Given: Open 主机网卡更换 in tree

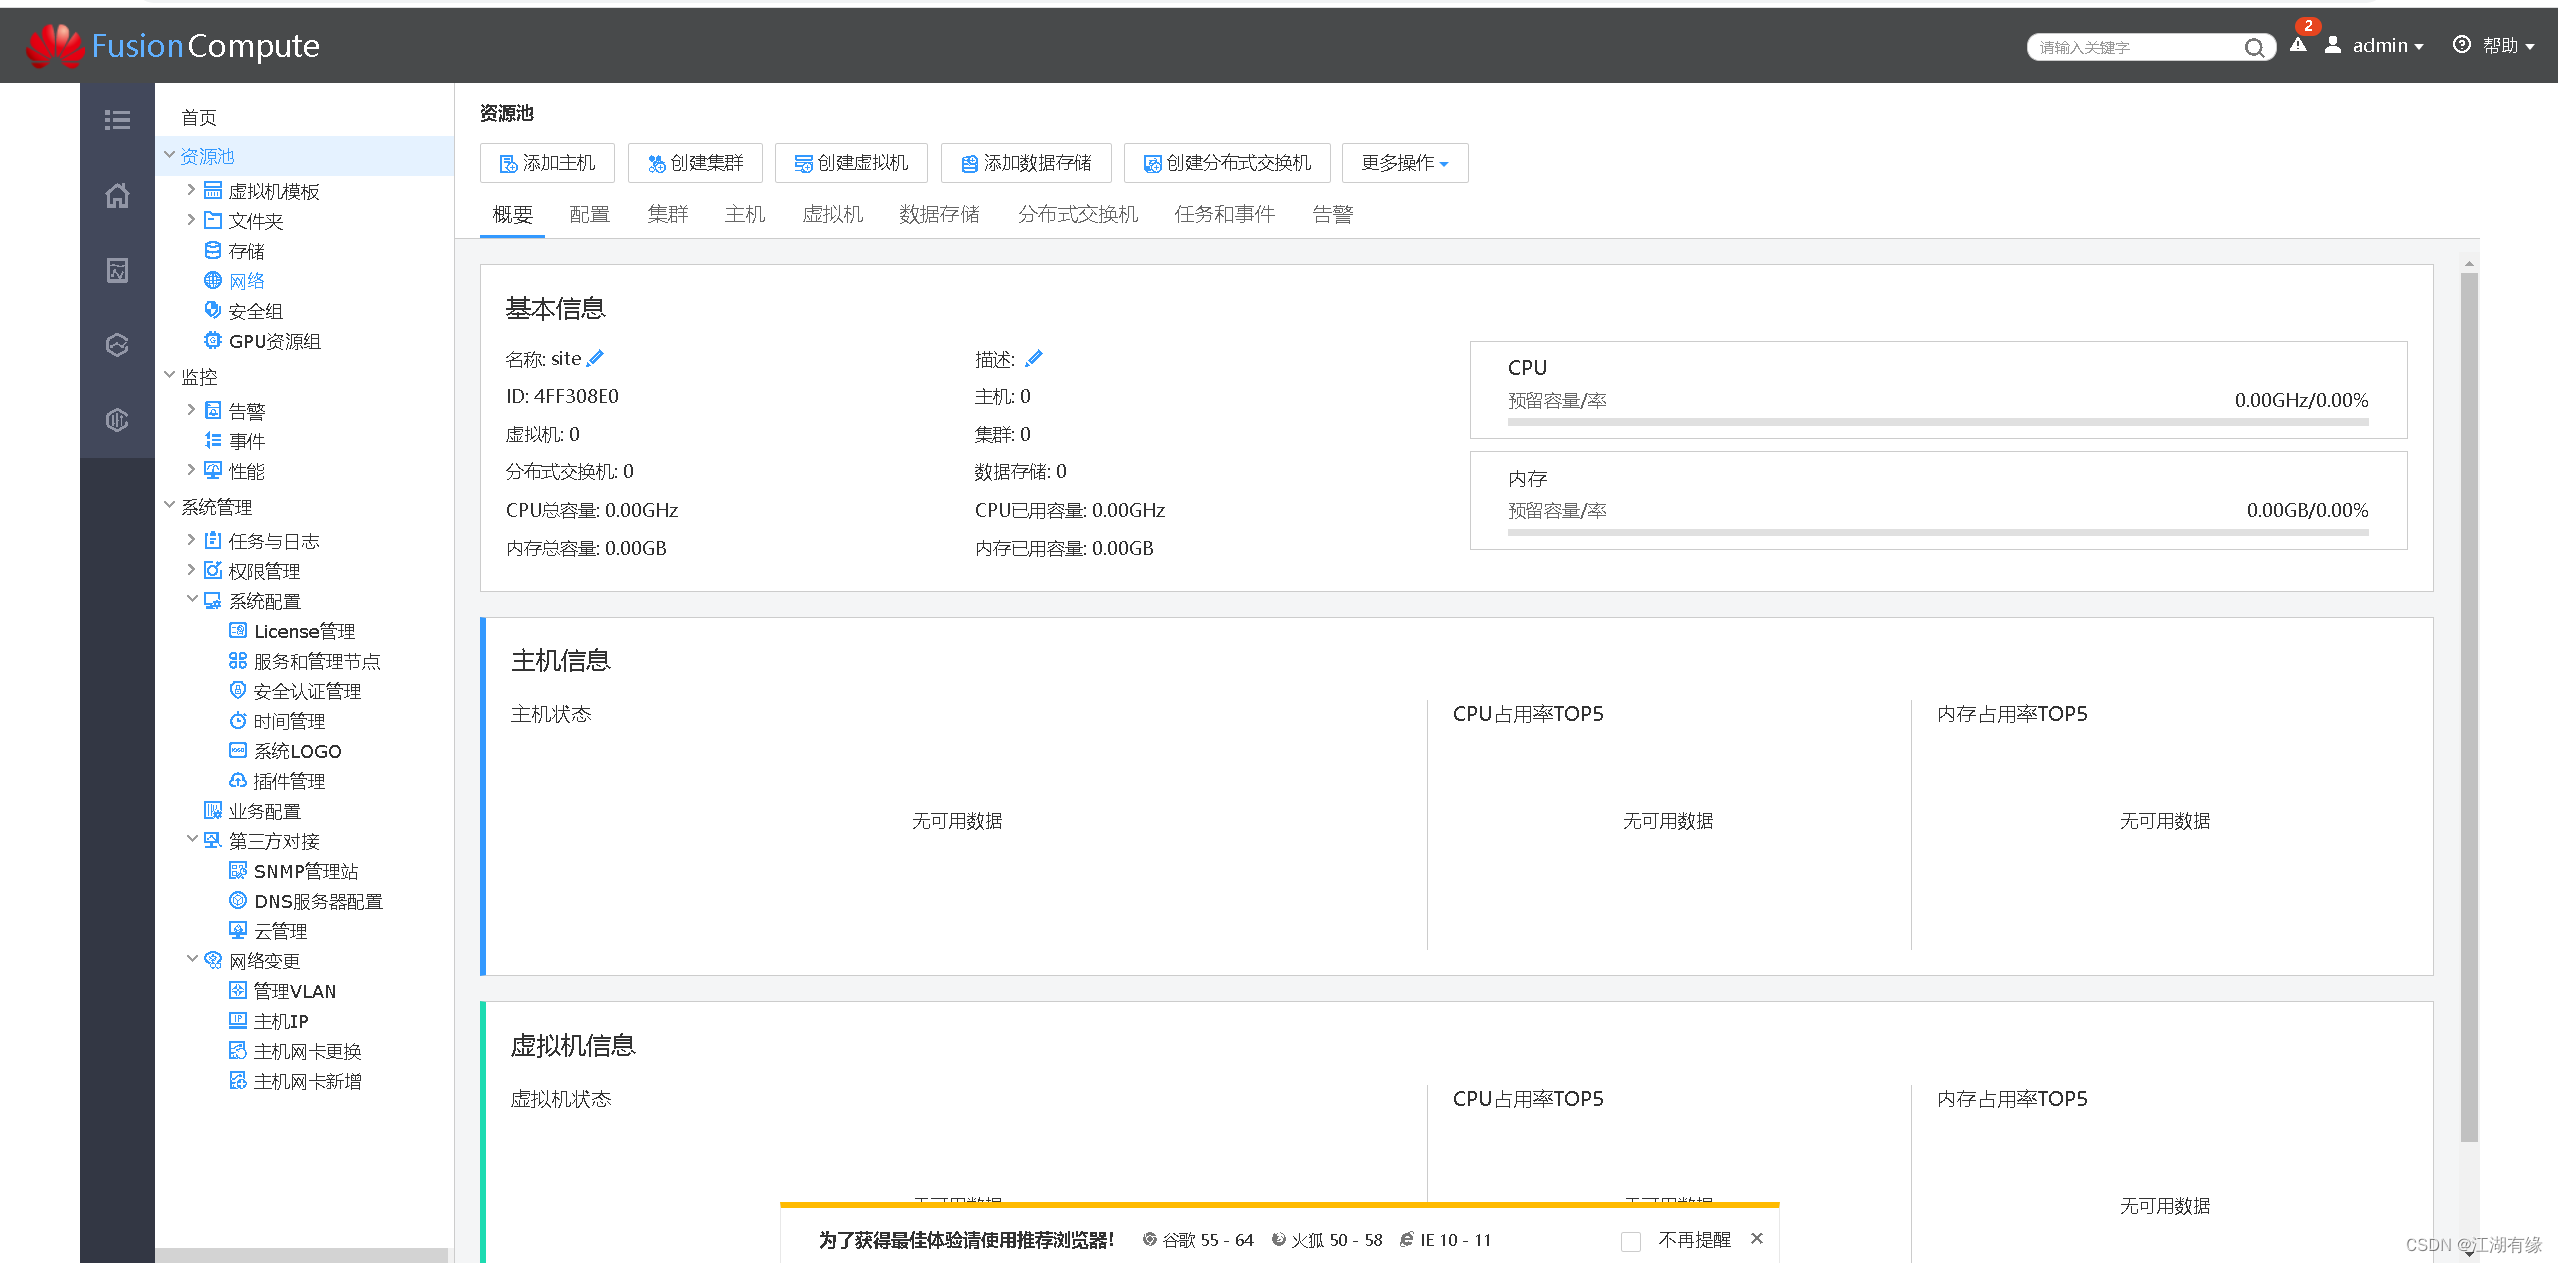Looking at the screenshot, I should tap(307, 1051).
